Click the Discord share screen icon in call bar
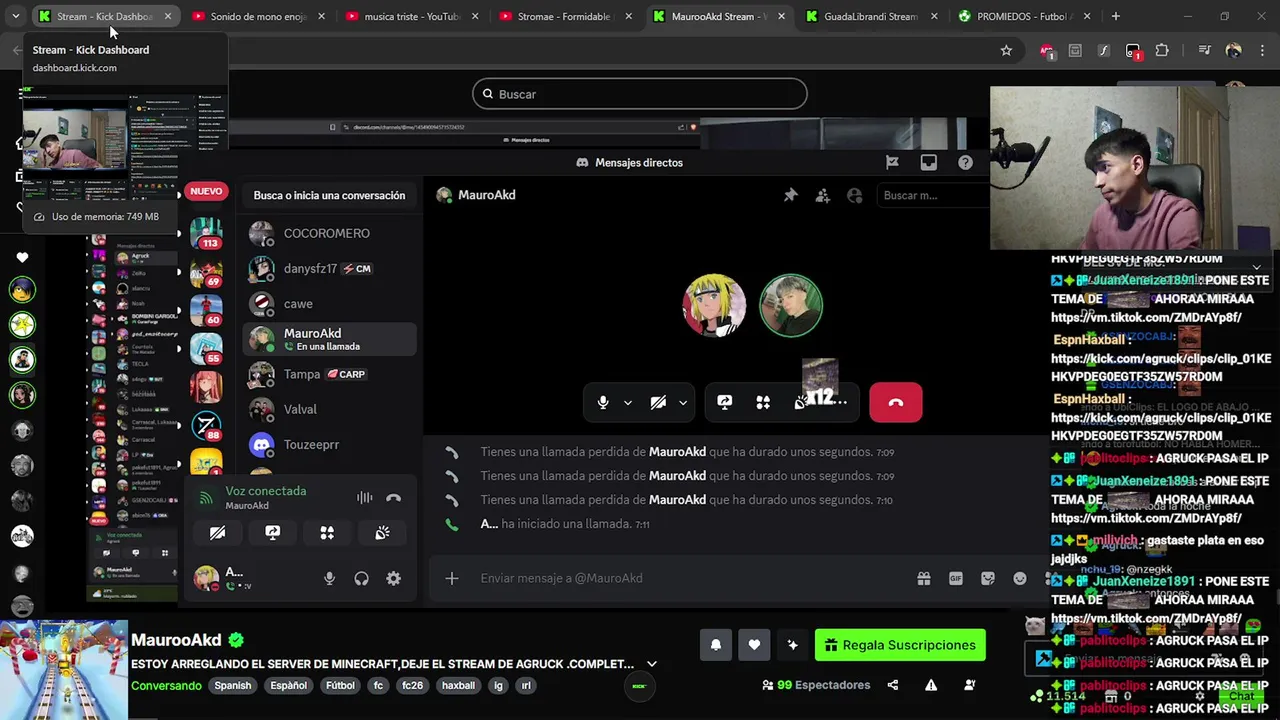1280x720 pixels. tap(725, 402)
